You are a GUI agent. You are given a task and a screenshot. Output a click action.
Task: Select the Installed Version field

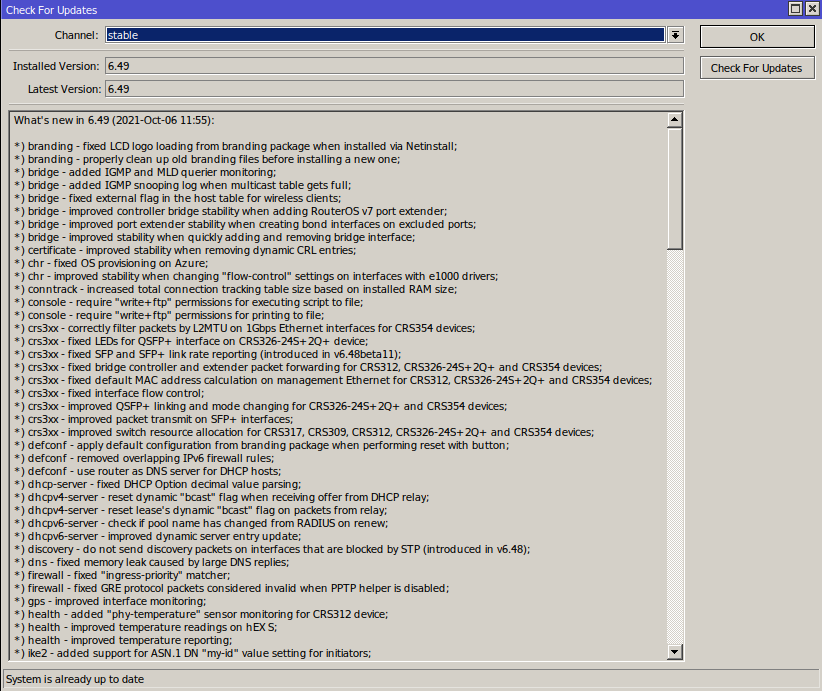pos(393,66)
